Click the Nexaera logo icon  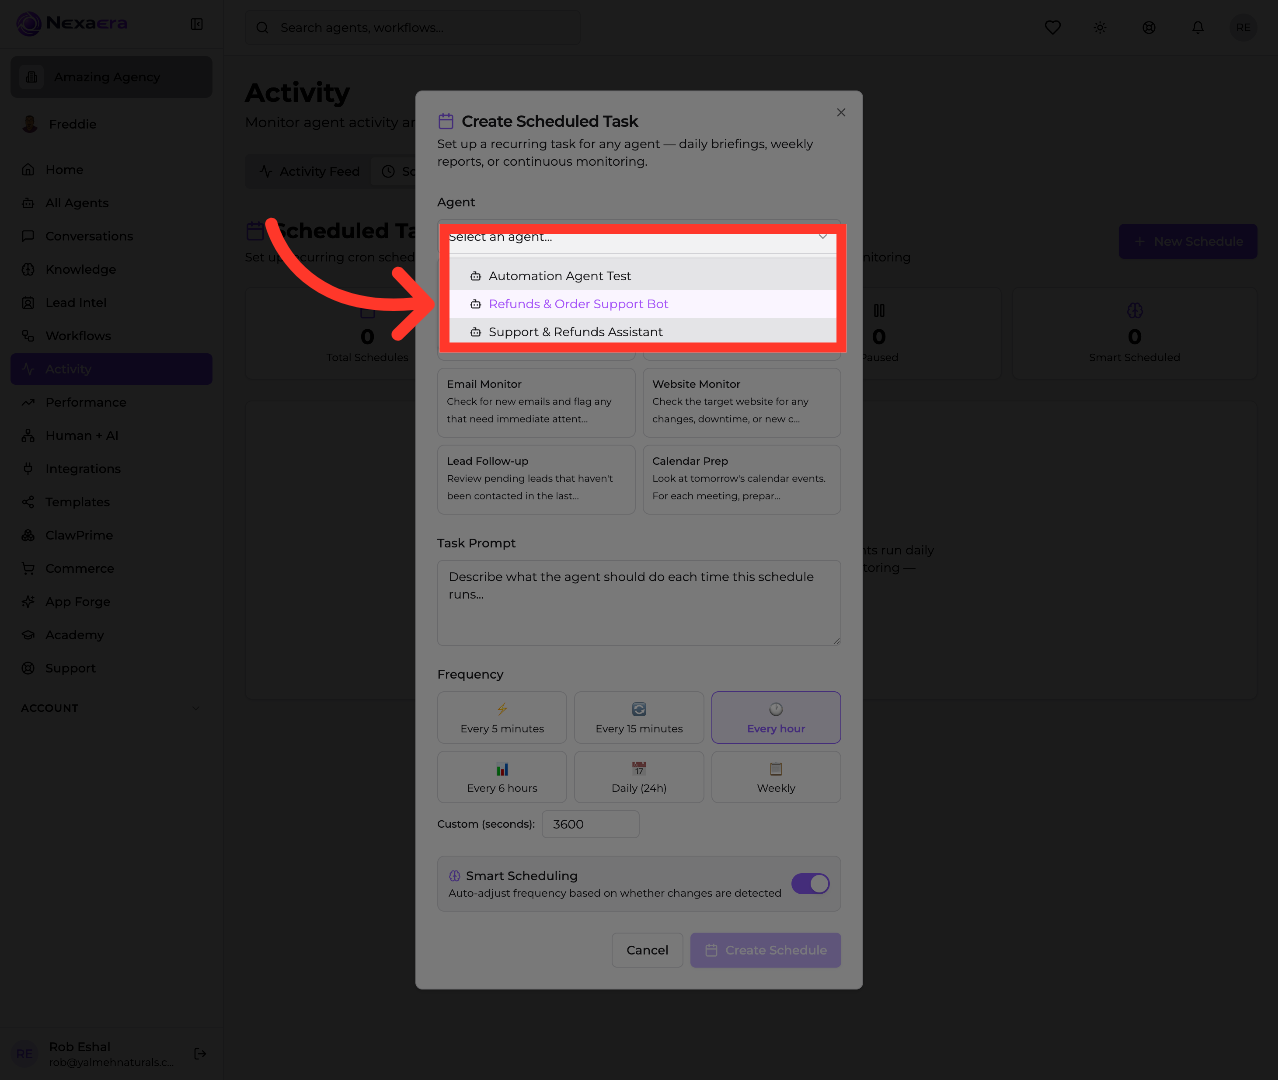point(29,23)
